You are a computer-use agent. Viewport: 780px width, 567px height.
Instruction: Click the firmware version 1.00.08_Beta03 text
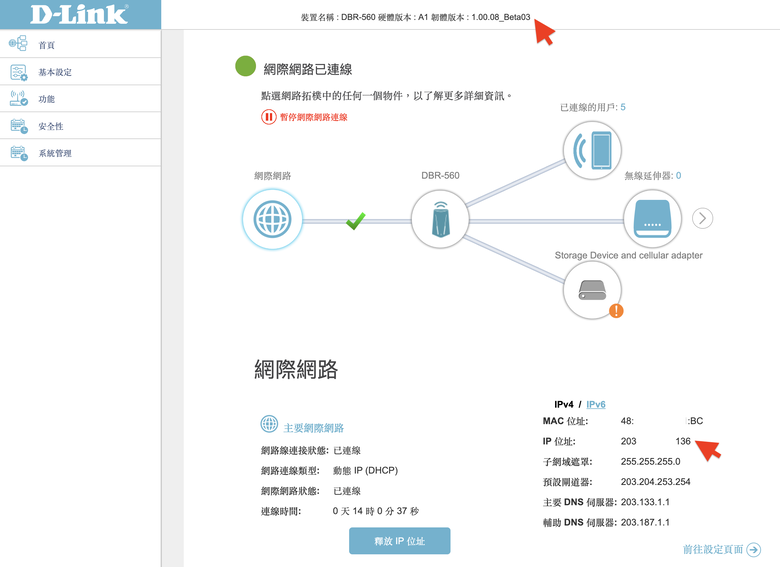[500, 17]
